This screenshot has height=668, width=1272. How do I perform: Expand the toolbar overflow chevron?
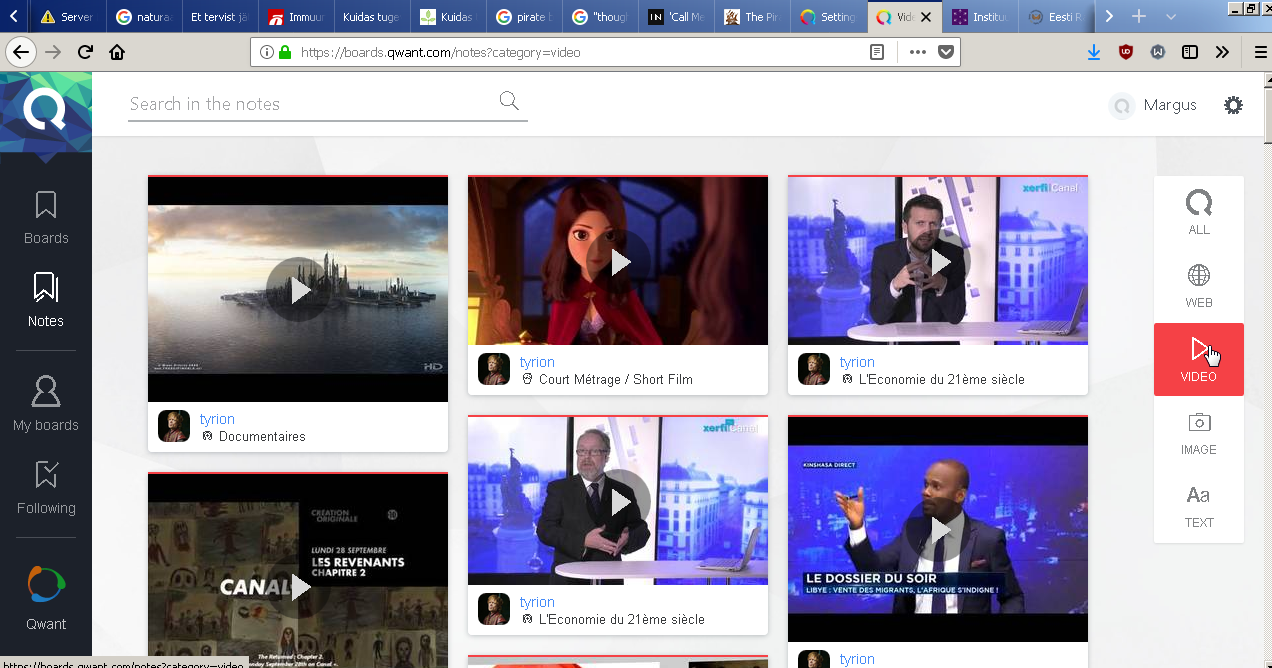pos(1222,52)
